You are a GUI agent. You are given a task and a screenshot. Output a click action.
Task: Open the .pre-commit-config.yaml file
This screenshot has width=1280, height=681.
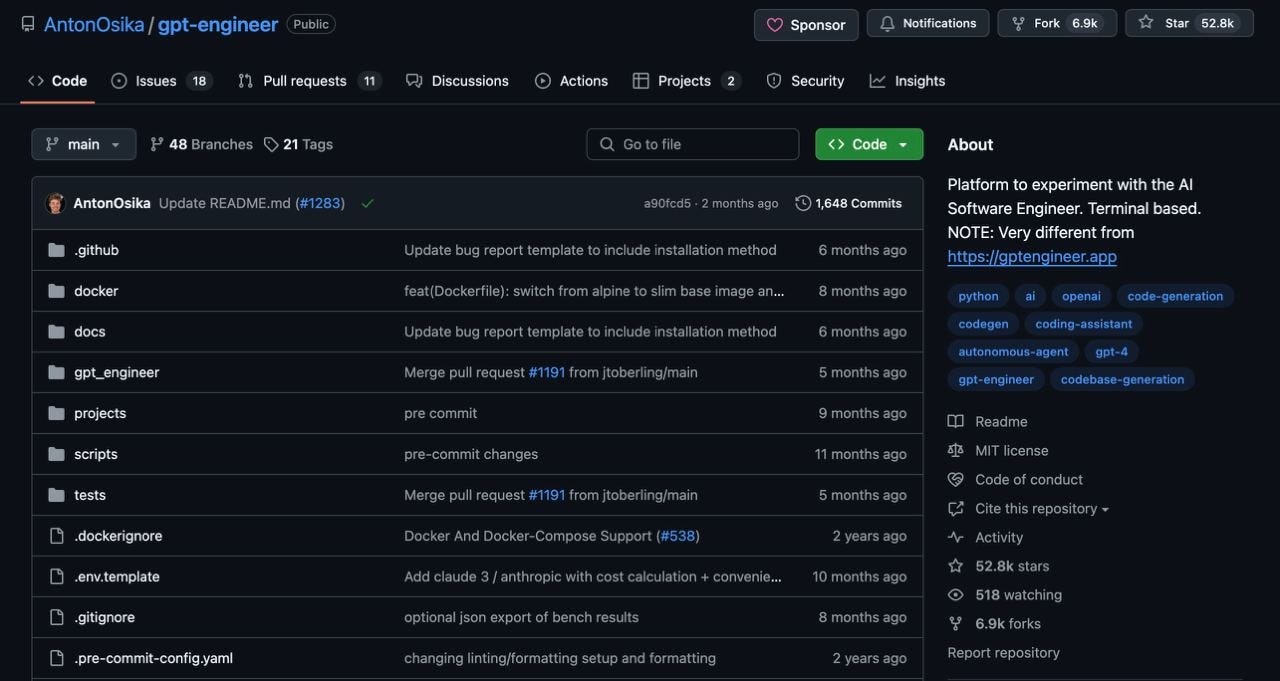[x=154, y=658]
